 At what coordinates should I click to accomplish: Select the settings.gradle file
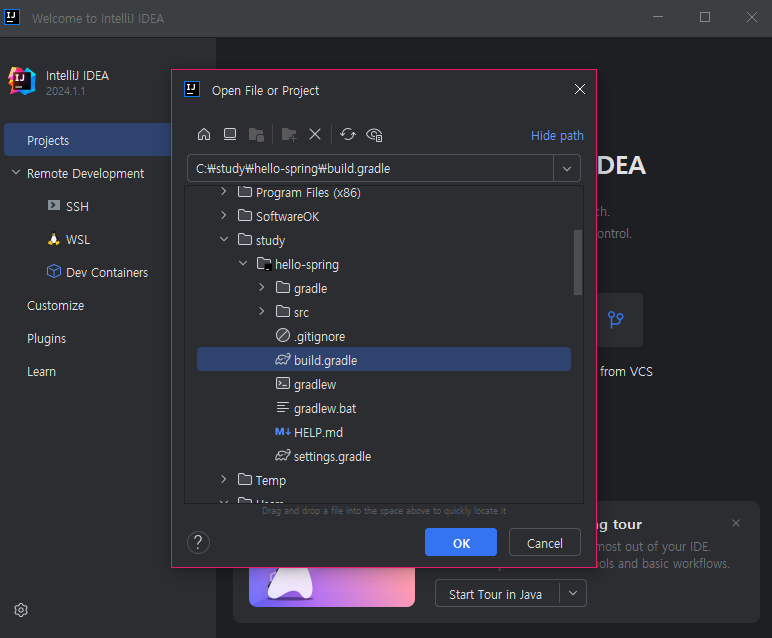tap(384, 456)
